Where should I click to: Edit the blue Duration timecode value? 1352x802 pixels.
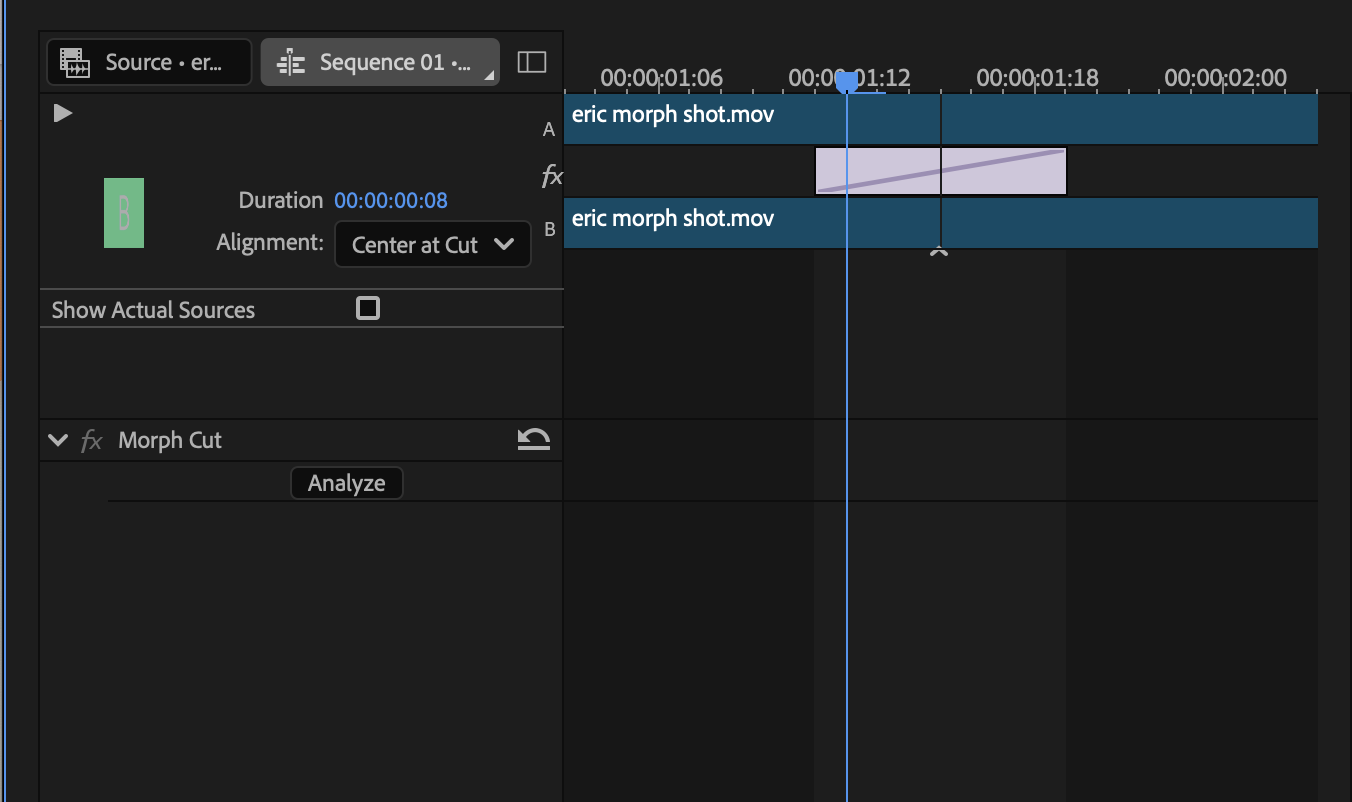390,200
